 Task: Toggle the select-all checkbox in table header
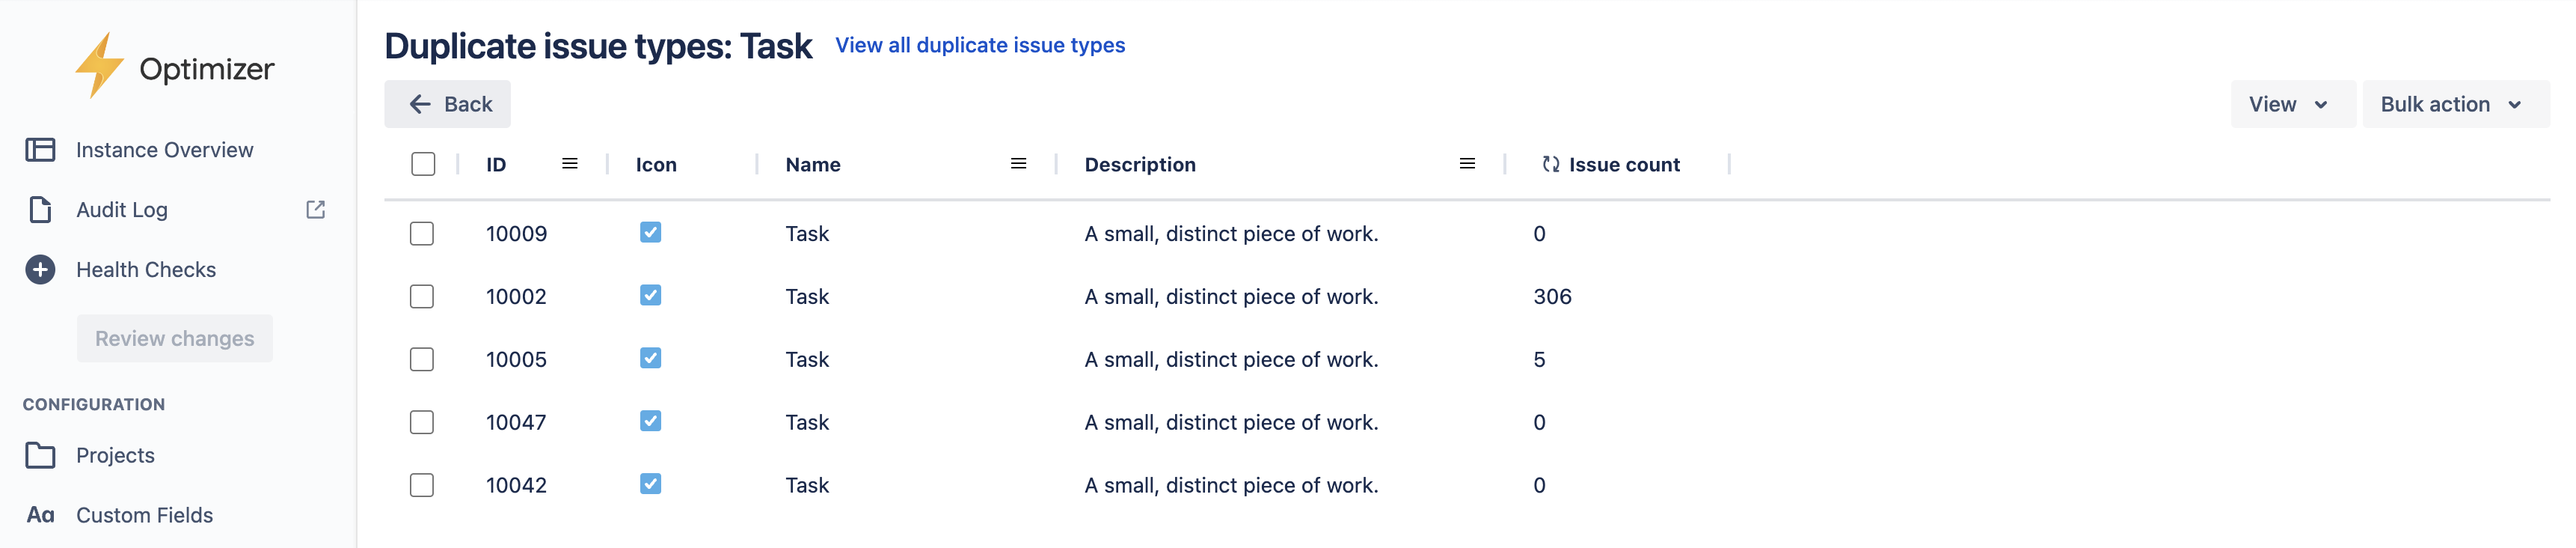[423, 164]
